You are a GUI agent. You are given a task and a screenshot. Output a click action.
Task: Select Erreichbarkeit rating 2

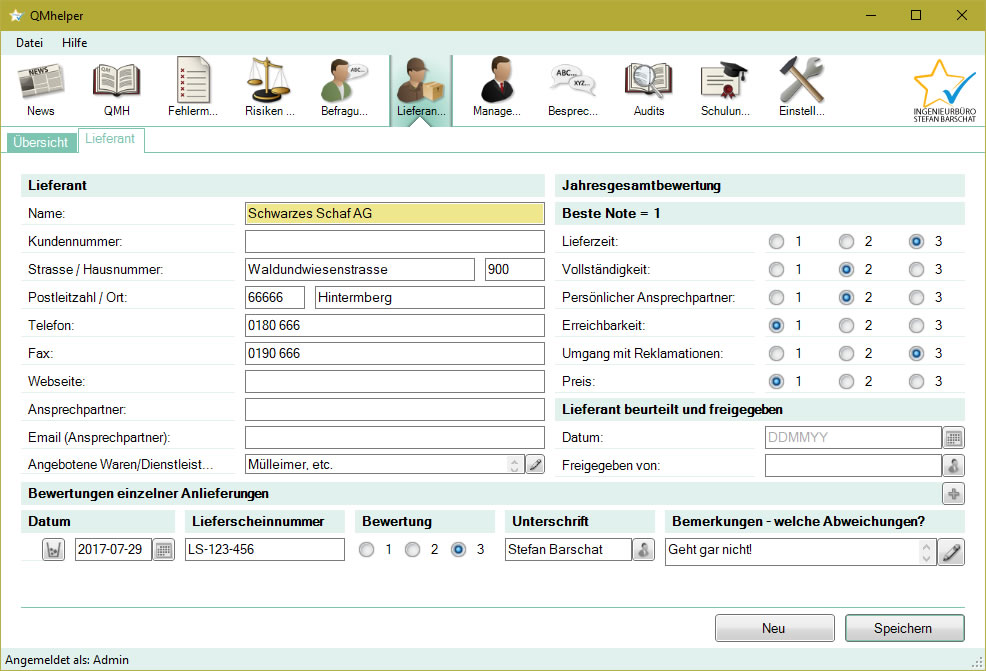846,326
